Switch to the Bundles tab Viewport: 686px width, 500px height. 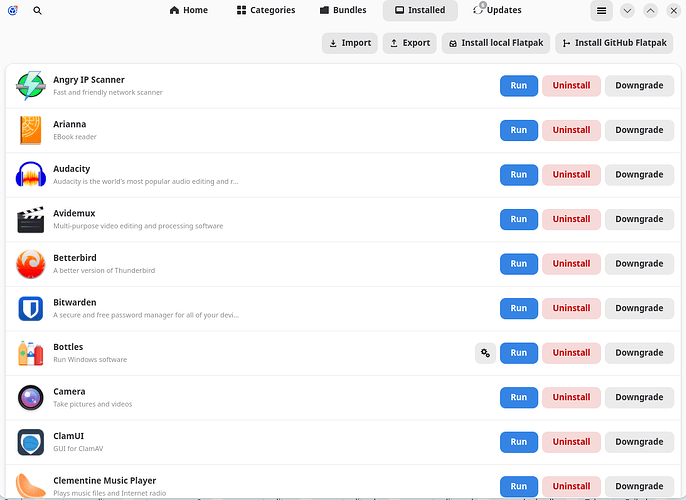pyautogui.click(x=343, y=10)
